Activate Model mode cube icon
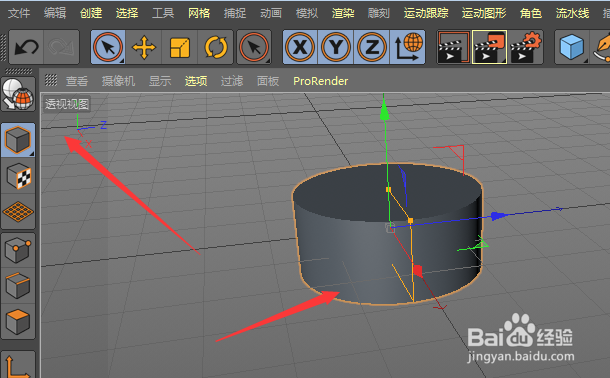Image resolution: width=610 pixels, height=378 pixels. tap(18, 140)
